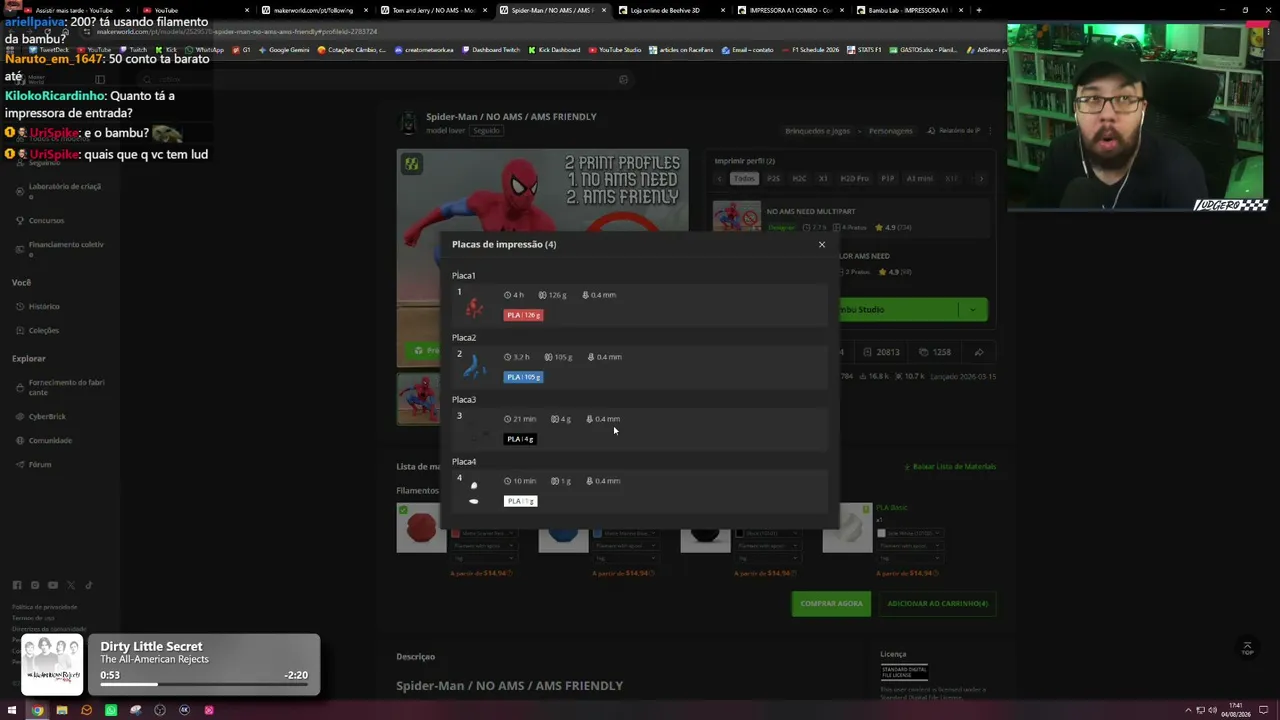Click the scroll-to-top icon at page right

[x=1247, y=649]
